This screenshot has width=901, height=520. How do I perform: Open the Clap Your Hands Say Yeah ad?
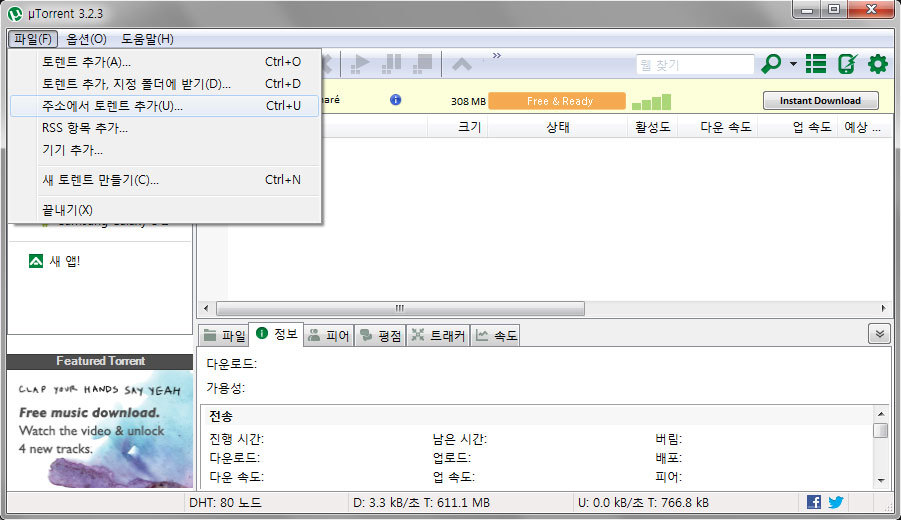click(100, 429)
